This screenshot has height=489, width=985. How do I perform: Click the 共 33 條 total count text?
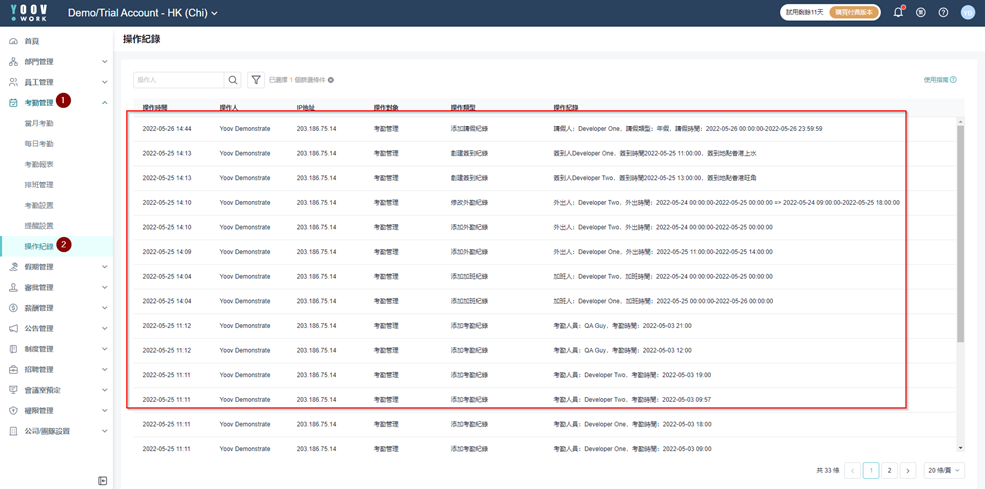[827, 470]
